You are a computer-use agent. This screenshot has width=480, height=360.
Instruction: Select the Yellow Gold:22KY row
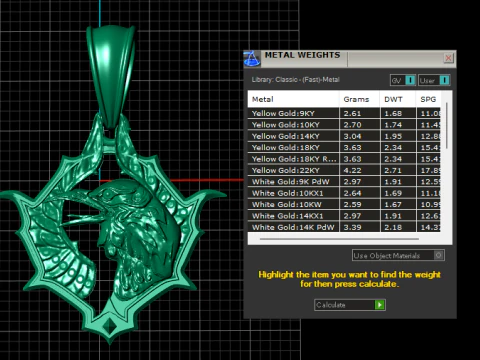(x=344, y=170)
